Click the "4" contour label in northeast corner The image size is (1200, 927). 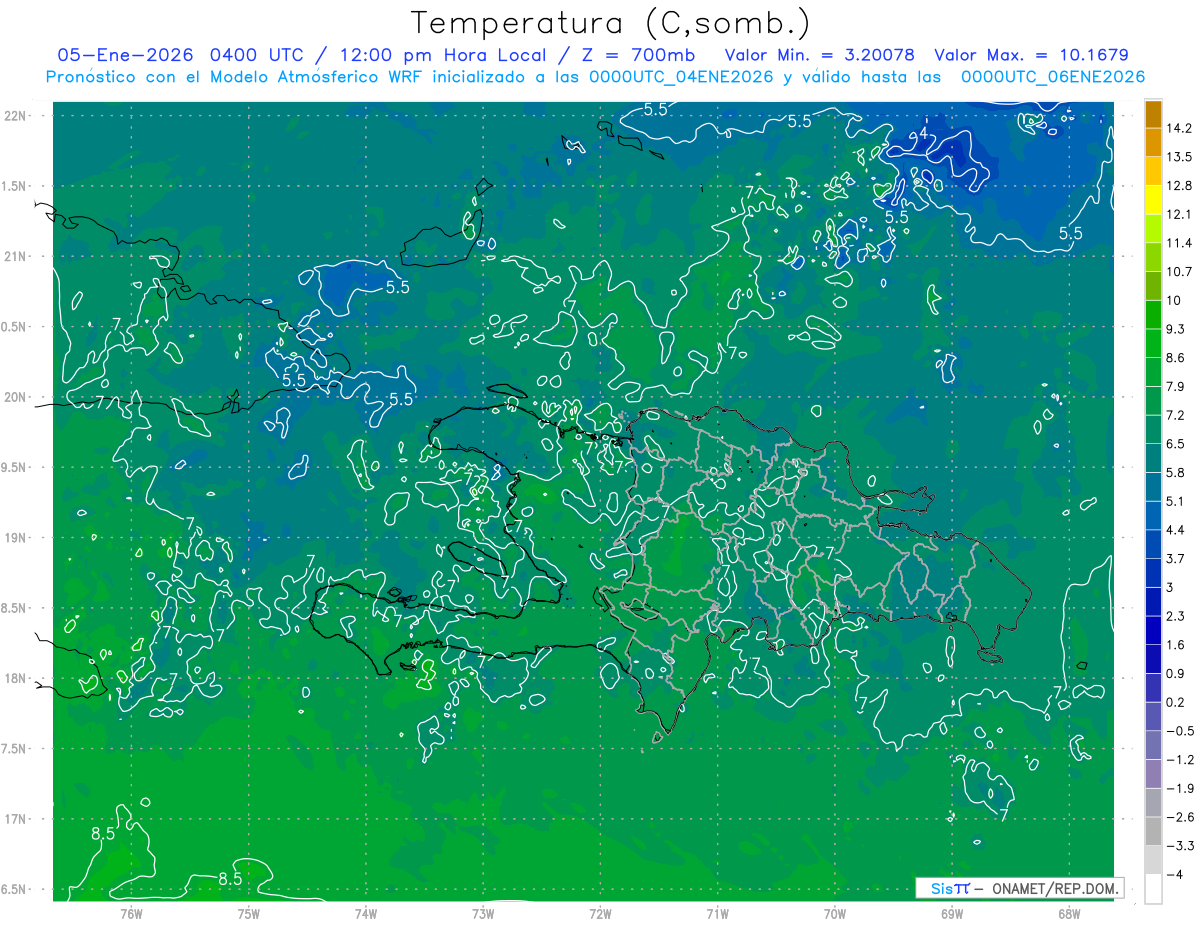[x=923, y=132]
